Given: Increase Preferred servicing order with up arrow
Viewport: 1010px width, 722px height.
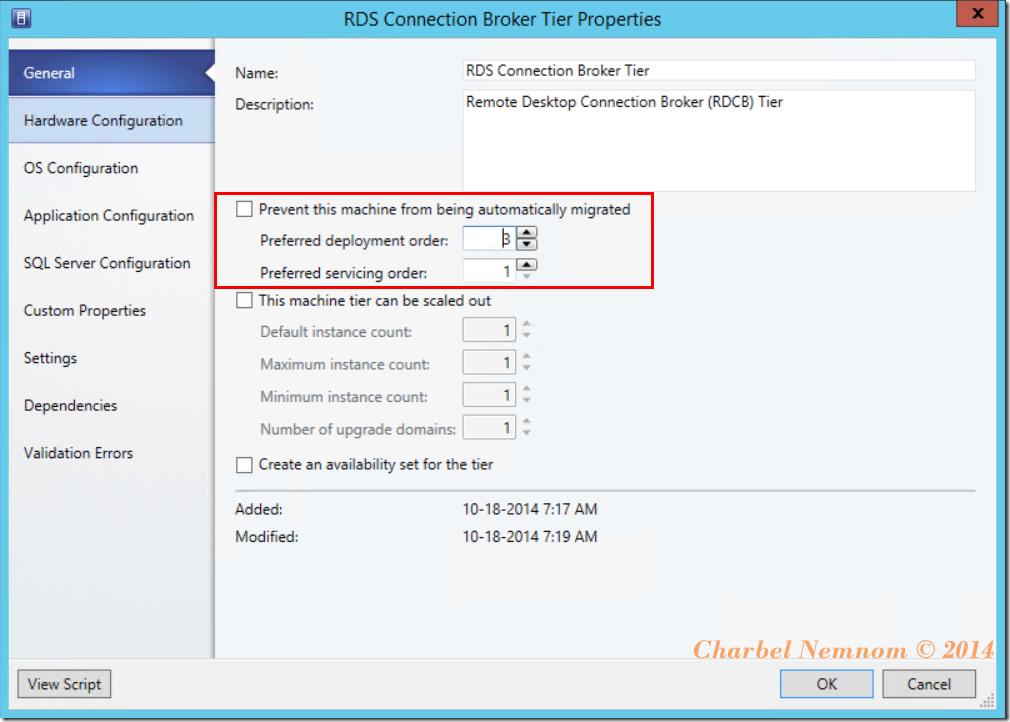Looking at the screenshot, I should pyautogui.click(x=527, y=265).
